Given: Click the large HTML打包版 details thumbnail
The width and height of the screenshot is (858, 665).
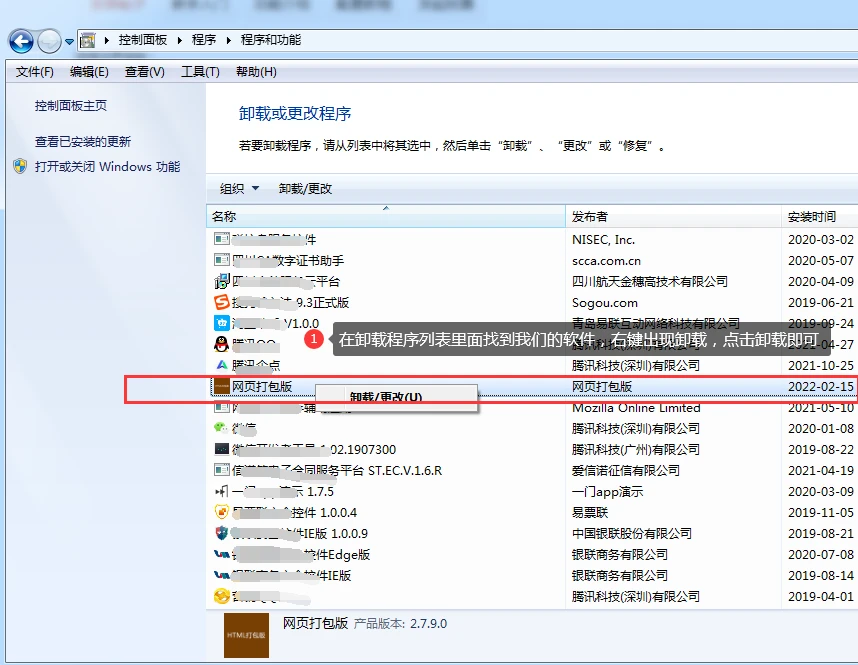Looking at the screenshot, I should coord(246,635).
